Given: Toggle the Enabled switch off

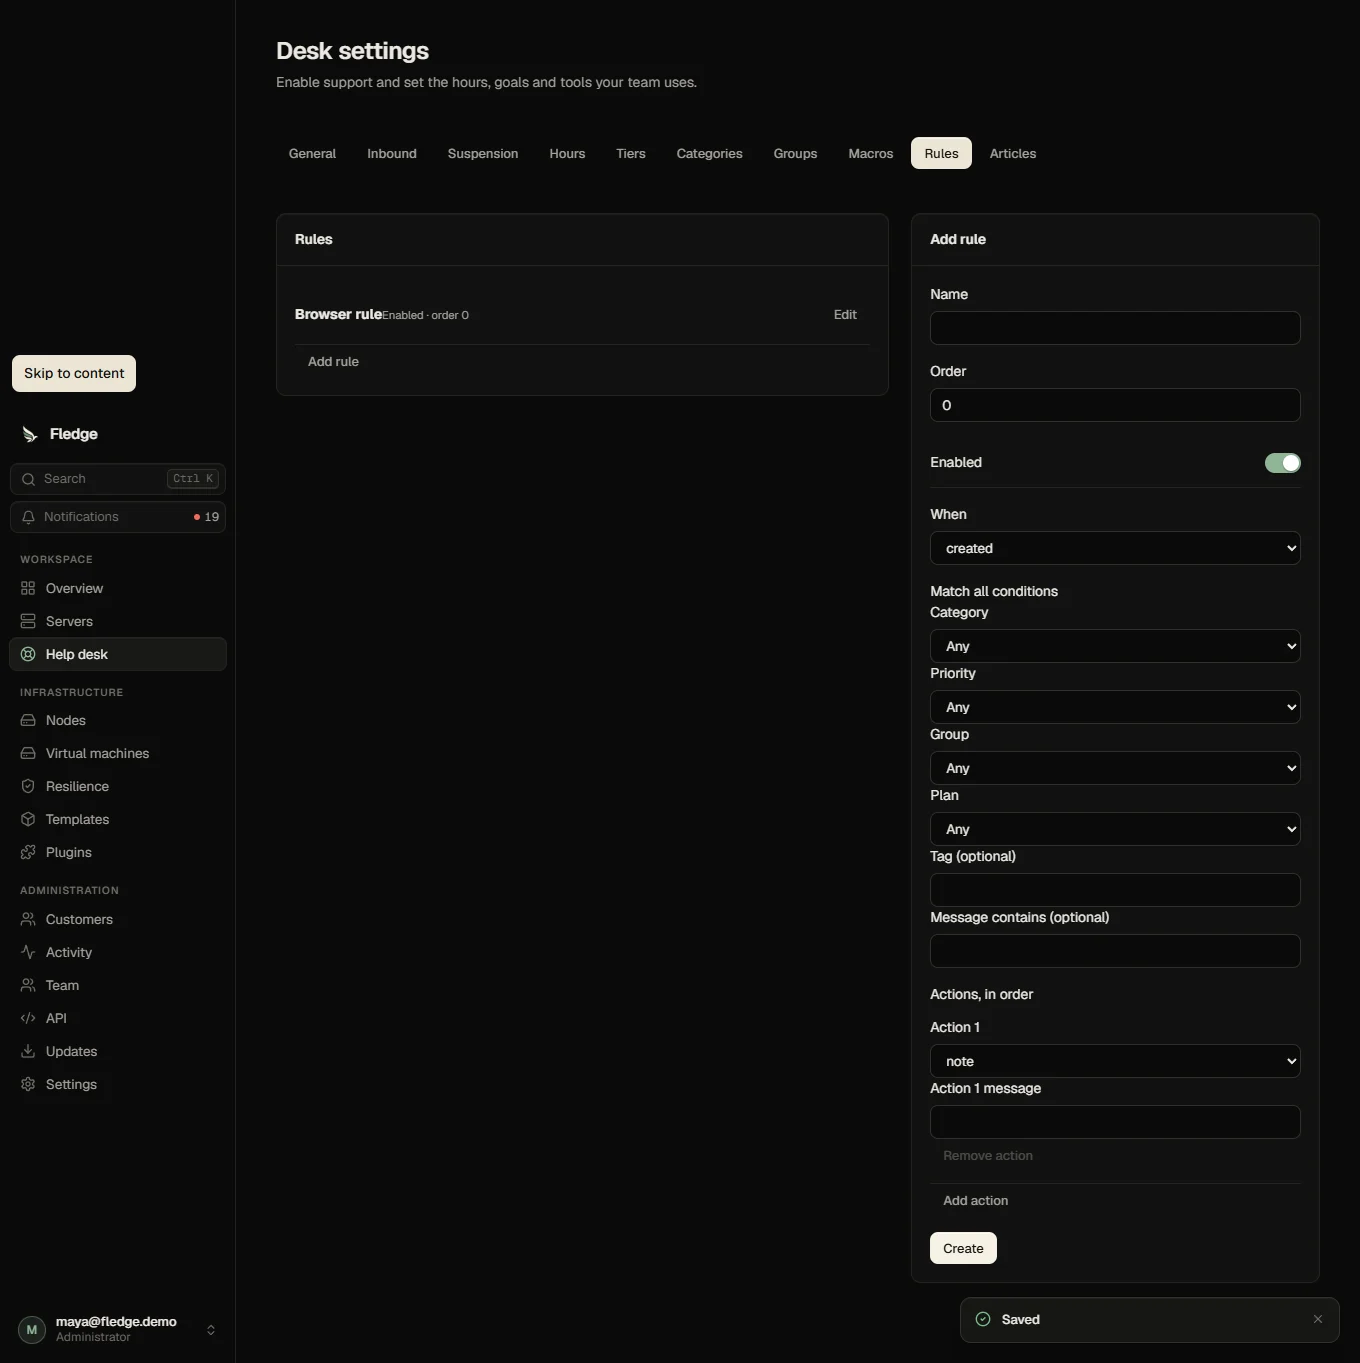Looking at the screenshot, I should pos(1283,463).
